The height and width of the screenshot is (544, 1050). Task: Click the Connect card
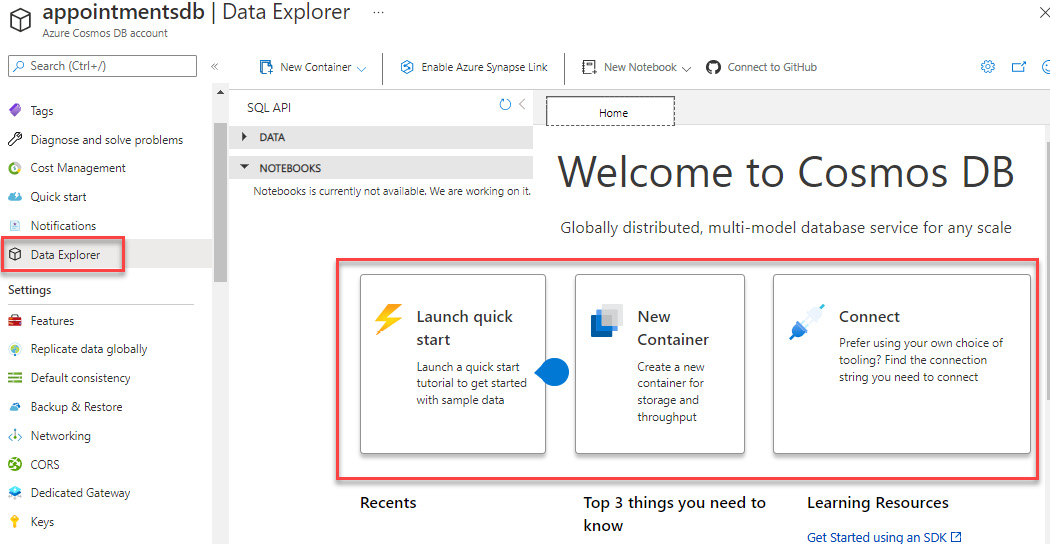(901, 364)
